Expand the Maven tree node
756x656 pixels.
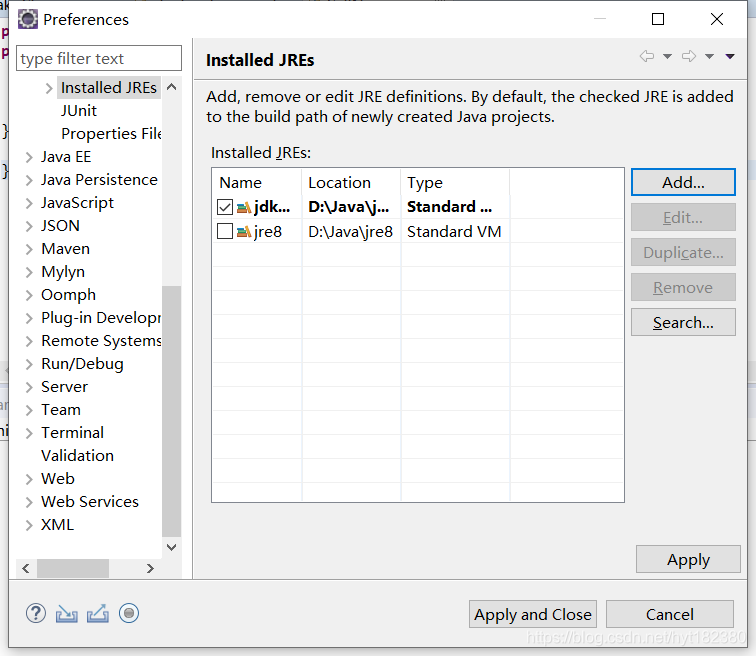coord(29,249)
